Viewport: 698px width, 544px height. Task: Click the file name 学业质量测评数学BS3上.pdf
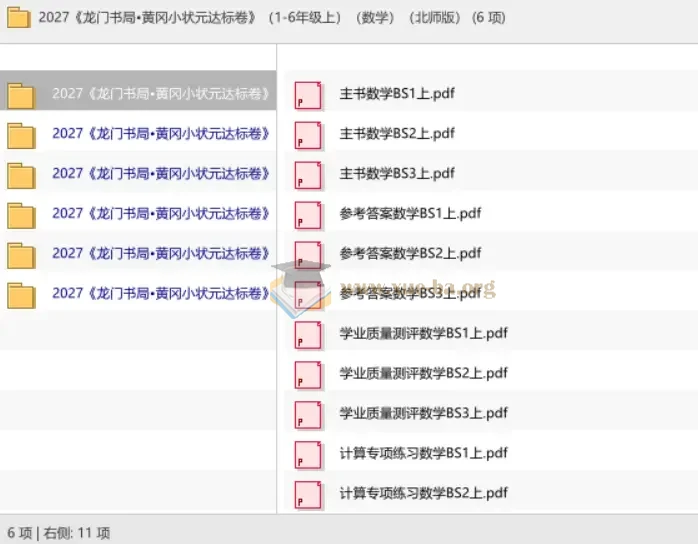423,413
